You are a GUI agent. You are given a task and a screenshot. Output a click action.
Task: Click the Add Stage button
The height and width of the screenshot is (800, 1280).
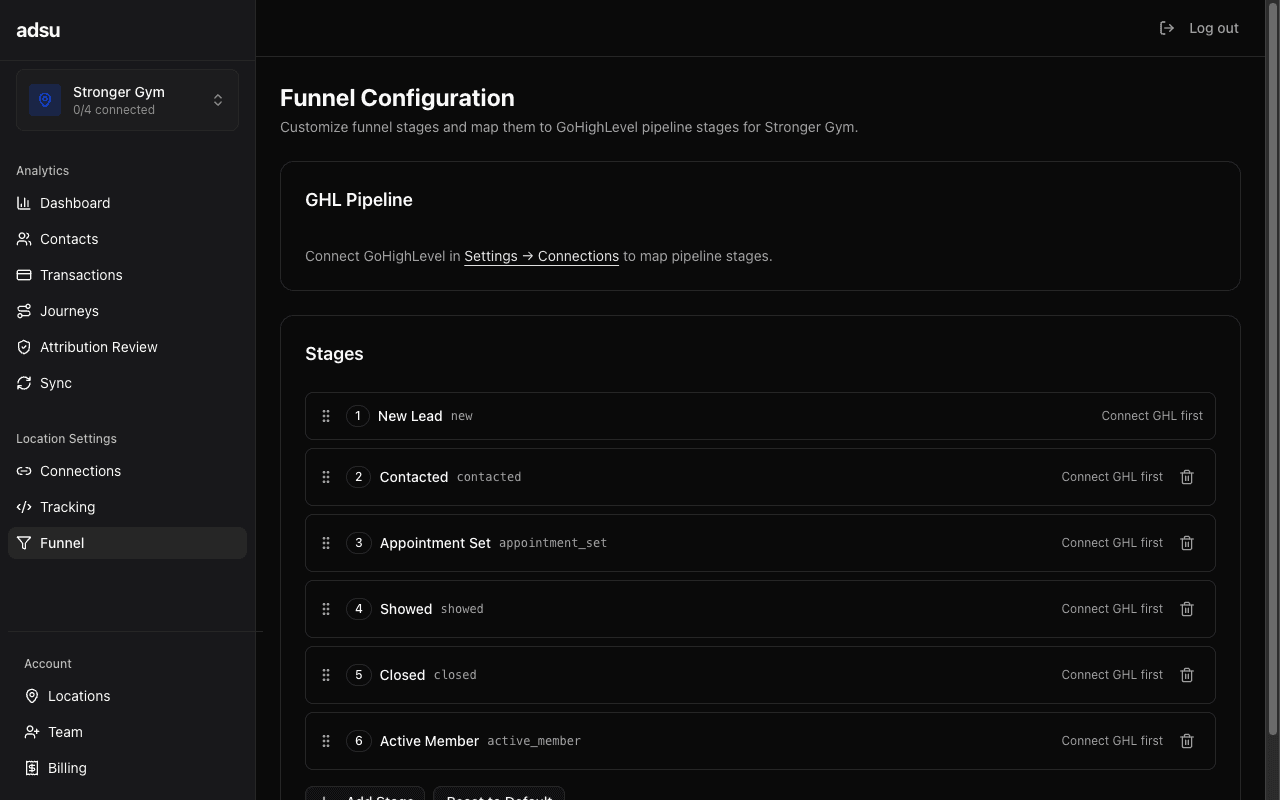[x=365, y=797]
